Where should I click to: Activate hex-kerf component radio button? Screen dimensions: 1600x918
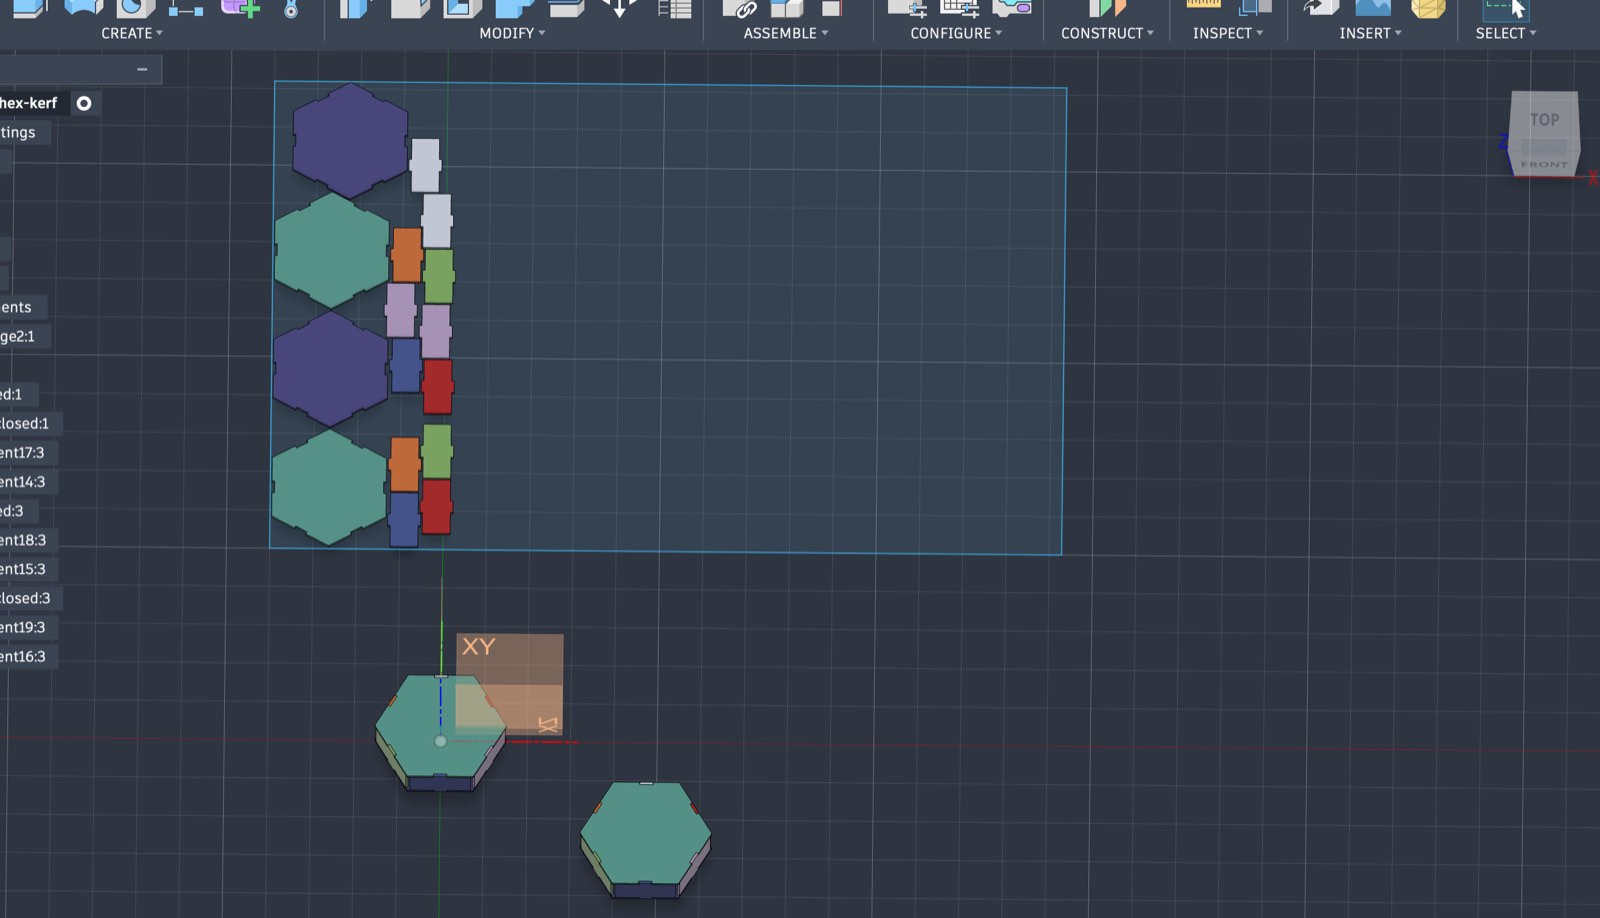pos(84,103)
